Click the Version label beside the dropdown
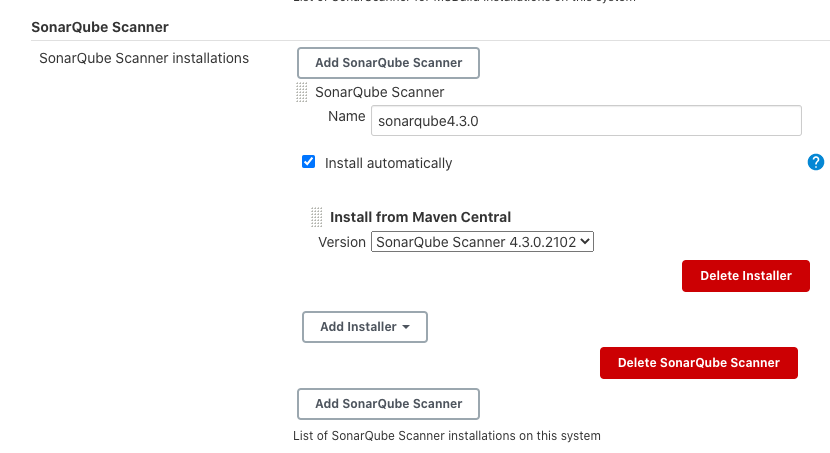 342,242
